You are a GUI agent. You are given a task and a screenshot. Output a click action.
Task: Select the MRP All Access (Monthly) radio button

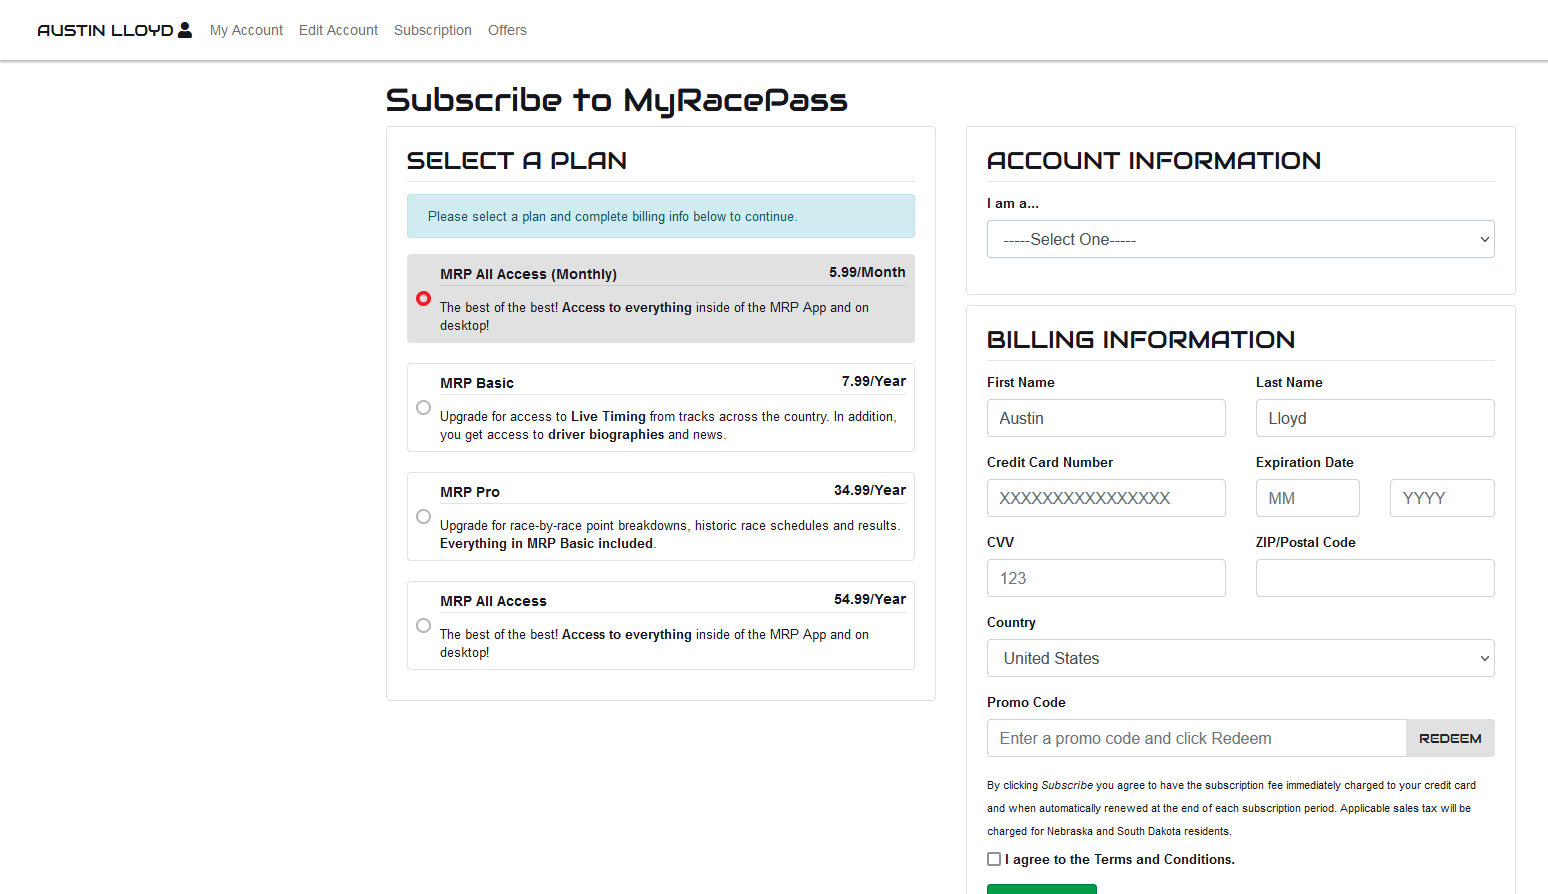coord(424,298)
